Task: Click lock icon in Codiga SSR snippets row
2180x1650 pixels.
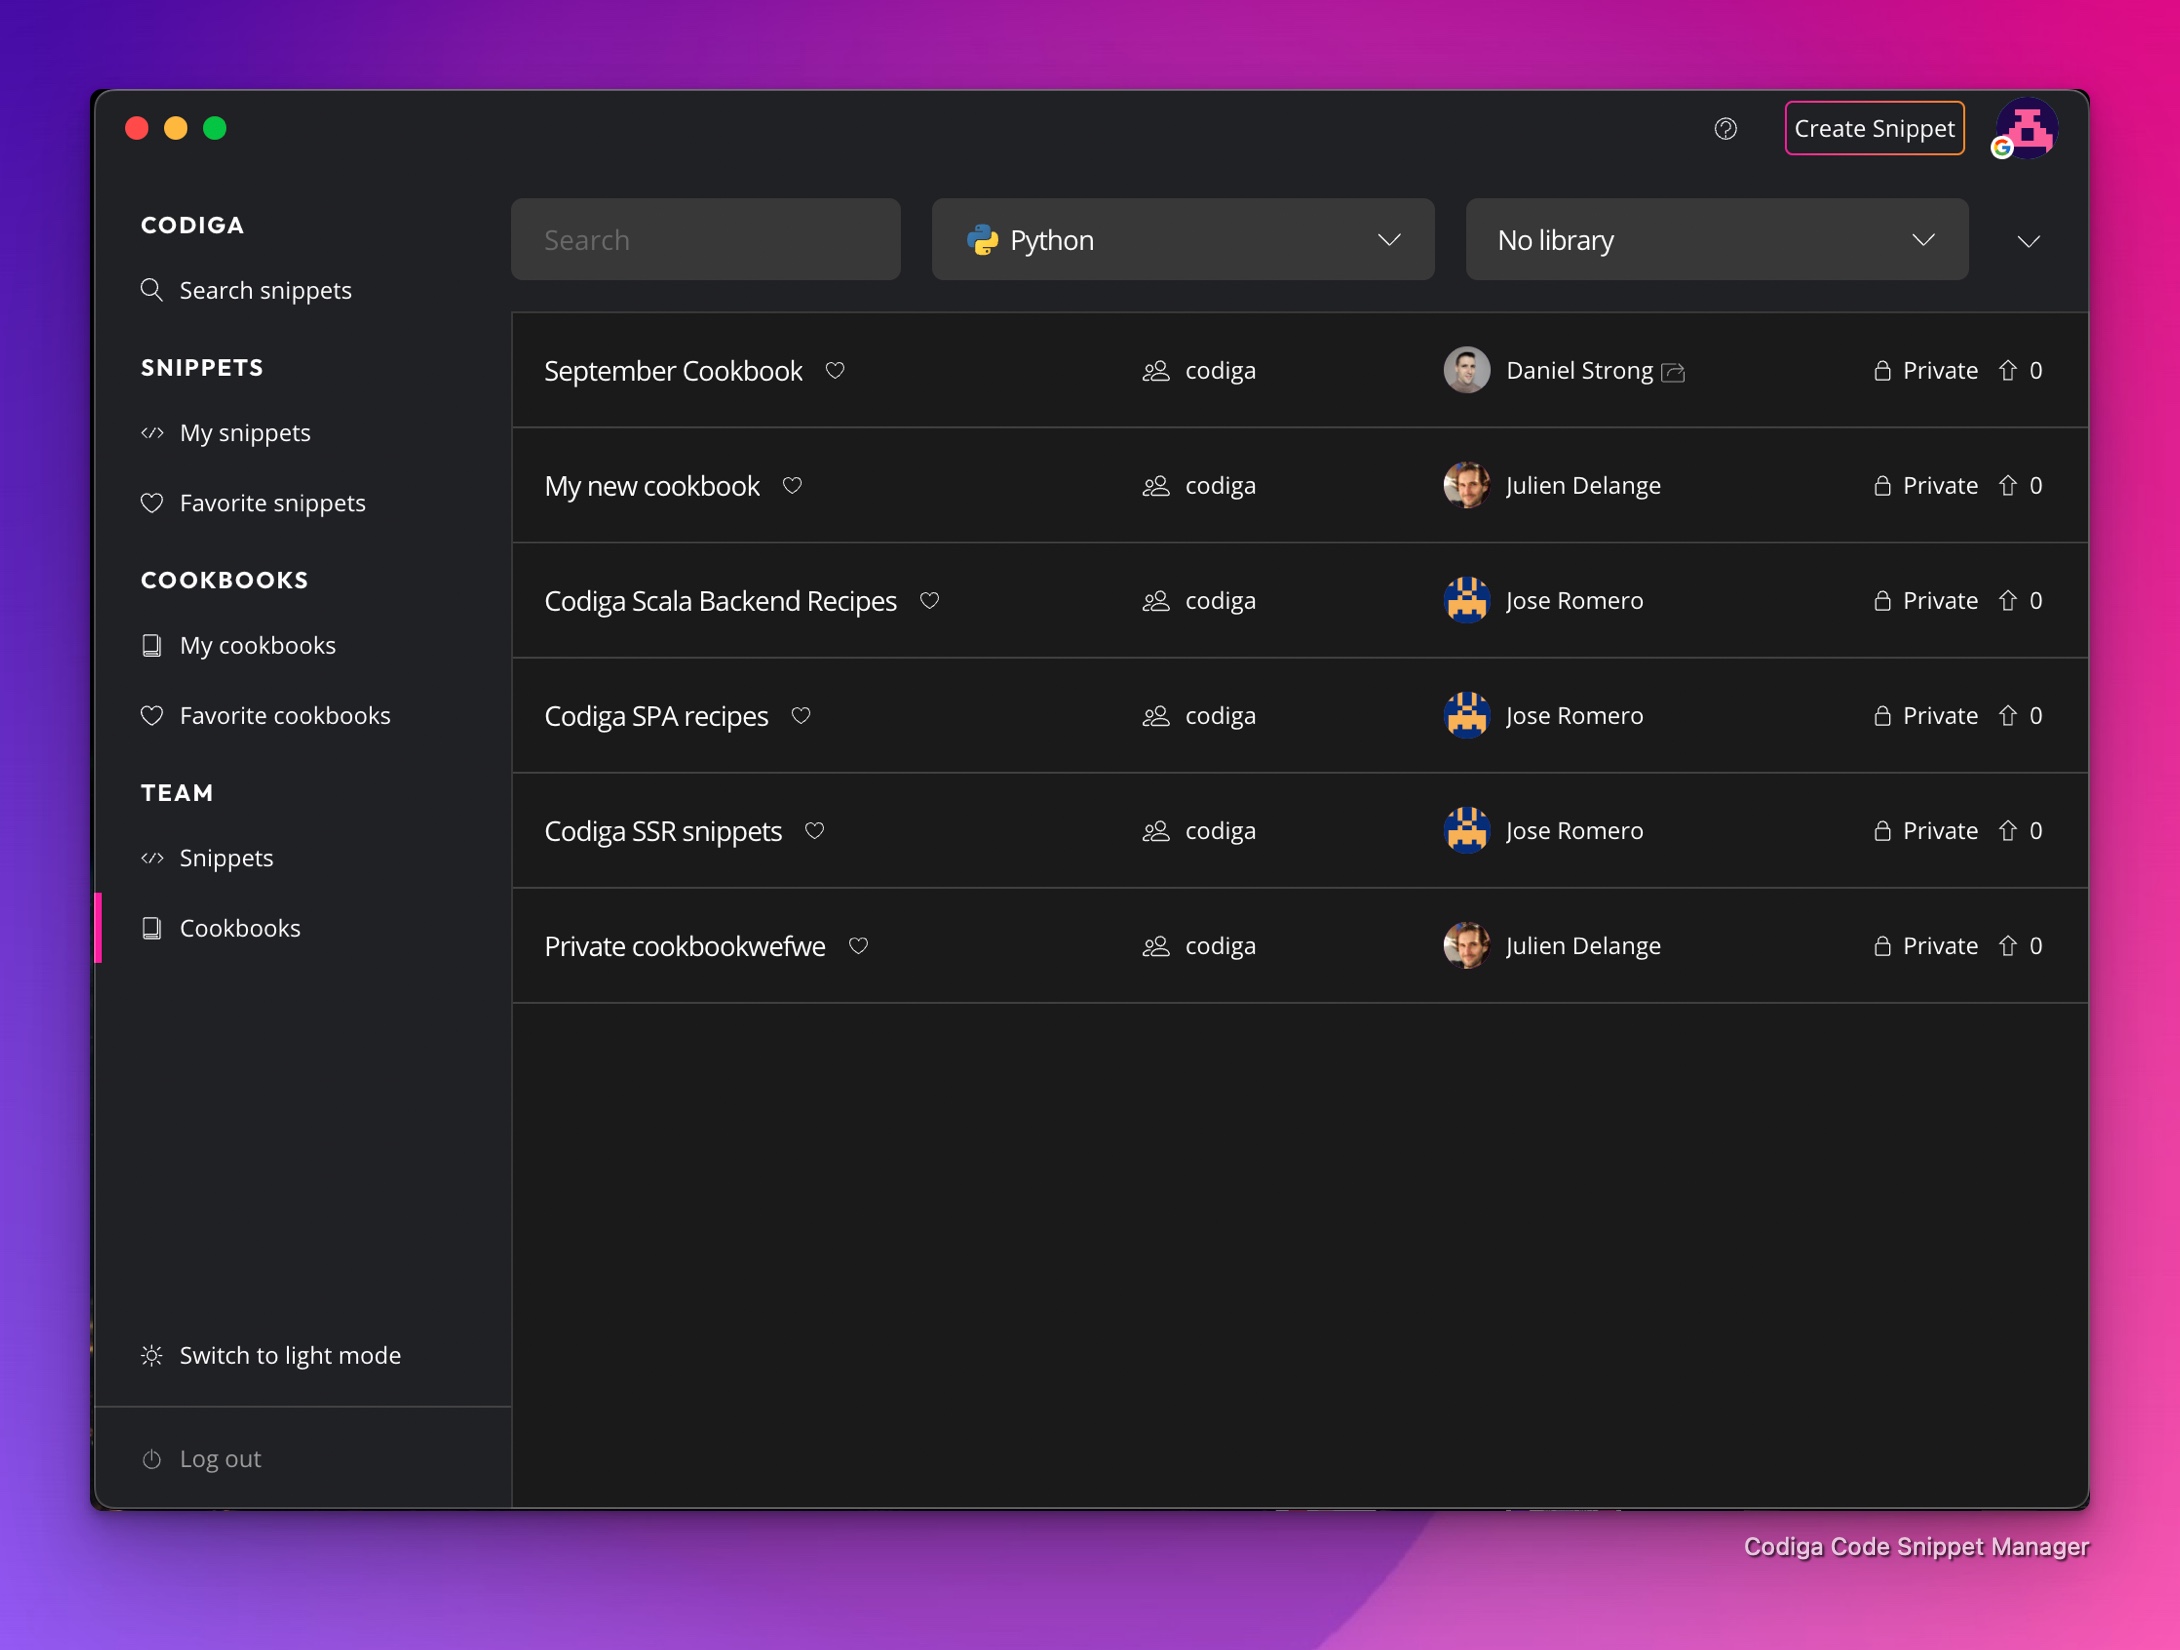Action: (x=1882, y=831)
